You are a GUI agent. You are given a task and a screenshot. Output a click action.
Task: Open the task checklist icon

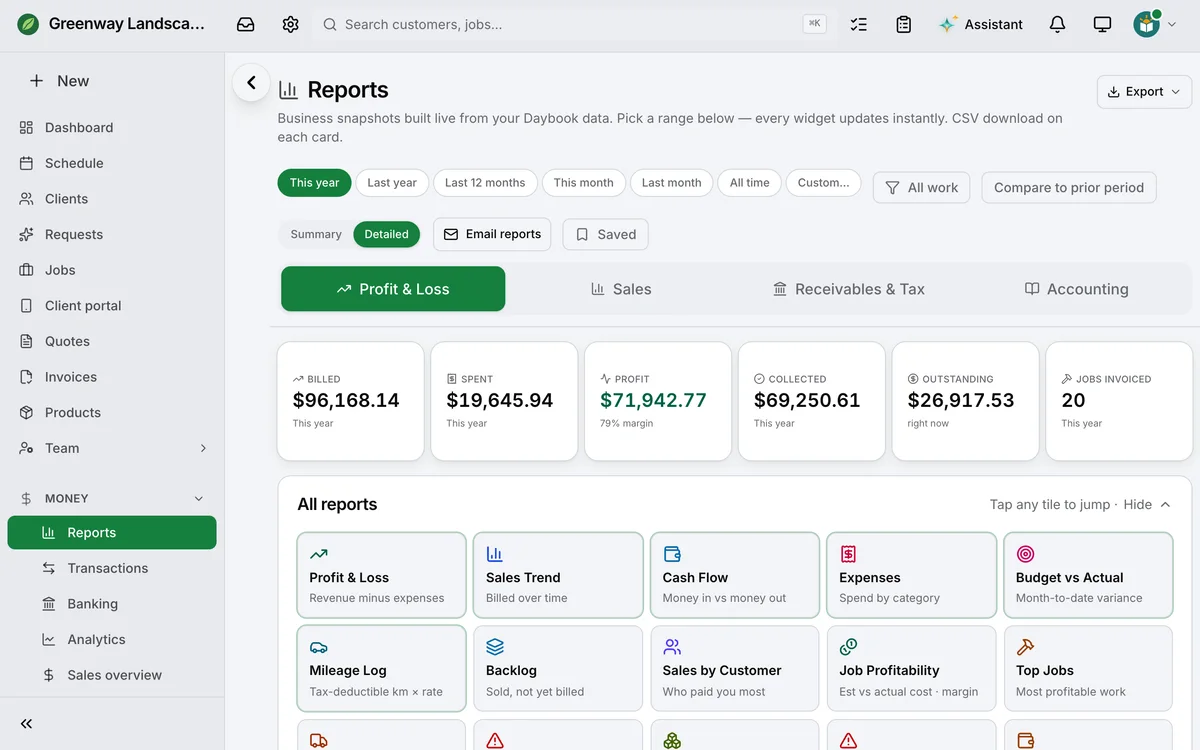pos(859,24)
